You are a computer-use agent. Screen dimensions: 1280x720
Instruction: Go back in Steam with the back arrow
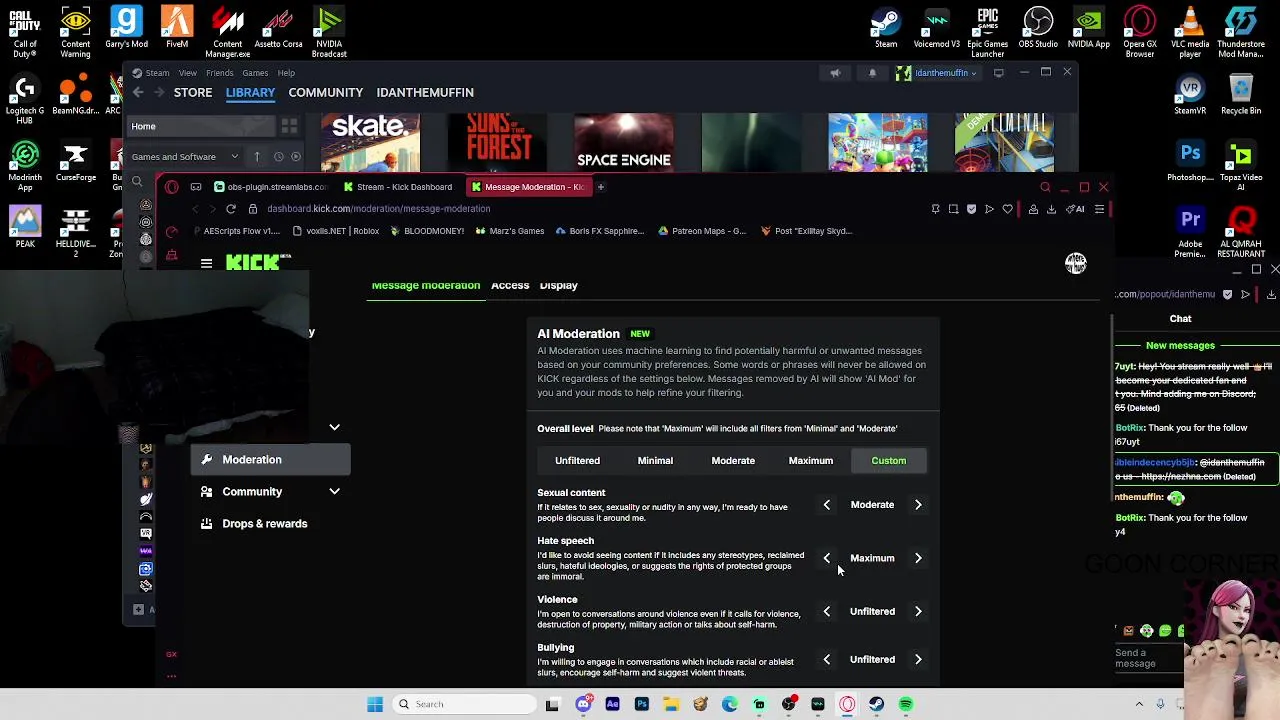coord(138,92)
